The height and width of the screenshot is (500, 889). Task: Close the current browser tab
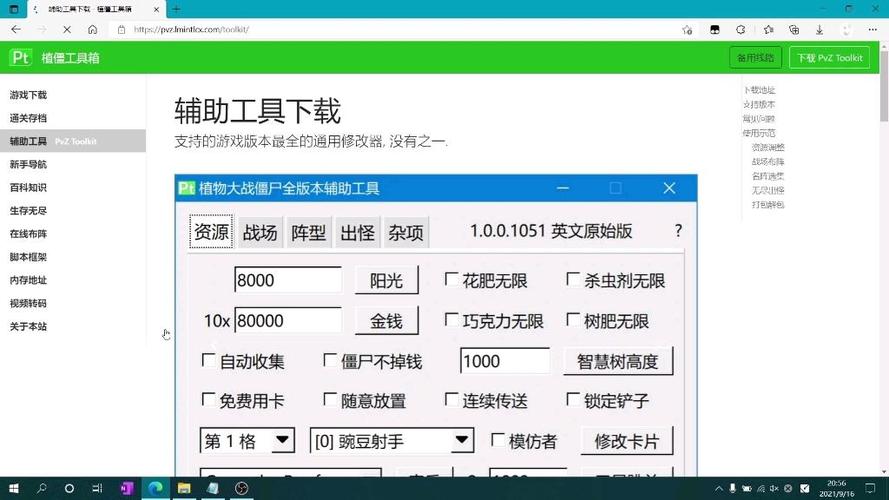[x=156, y=9]
